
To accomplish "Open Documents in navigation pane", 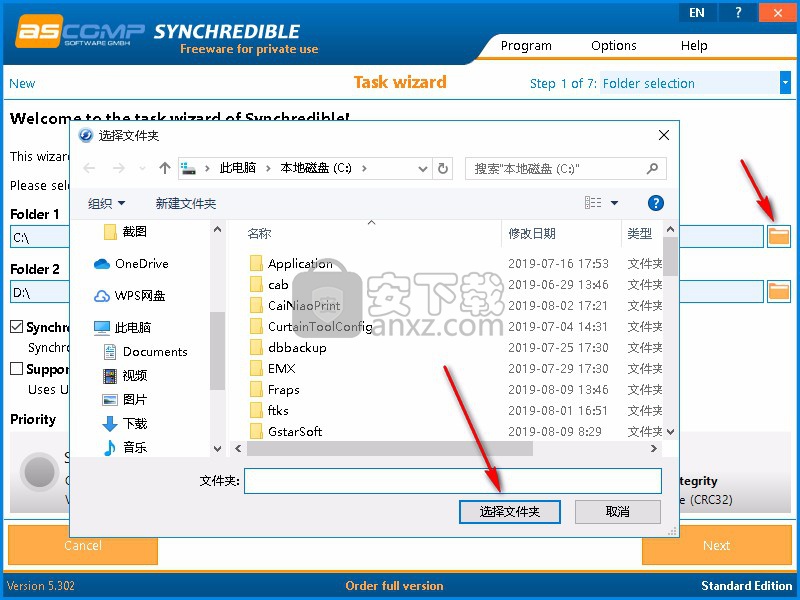I will click(145, 352).
